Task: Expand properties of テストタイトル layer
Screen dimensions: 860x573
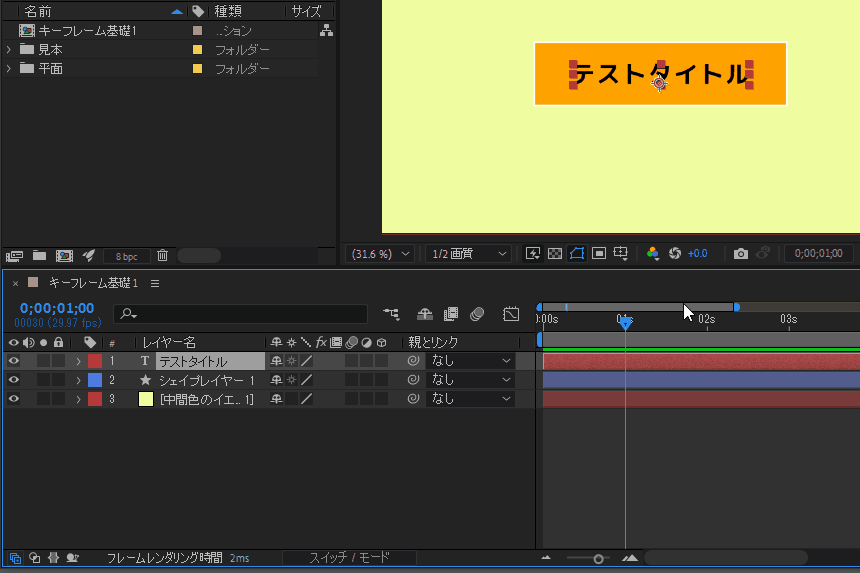Action: point(78,361)
